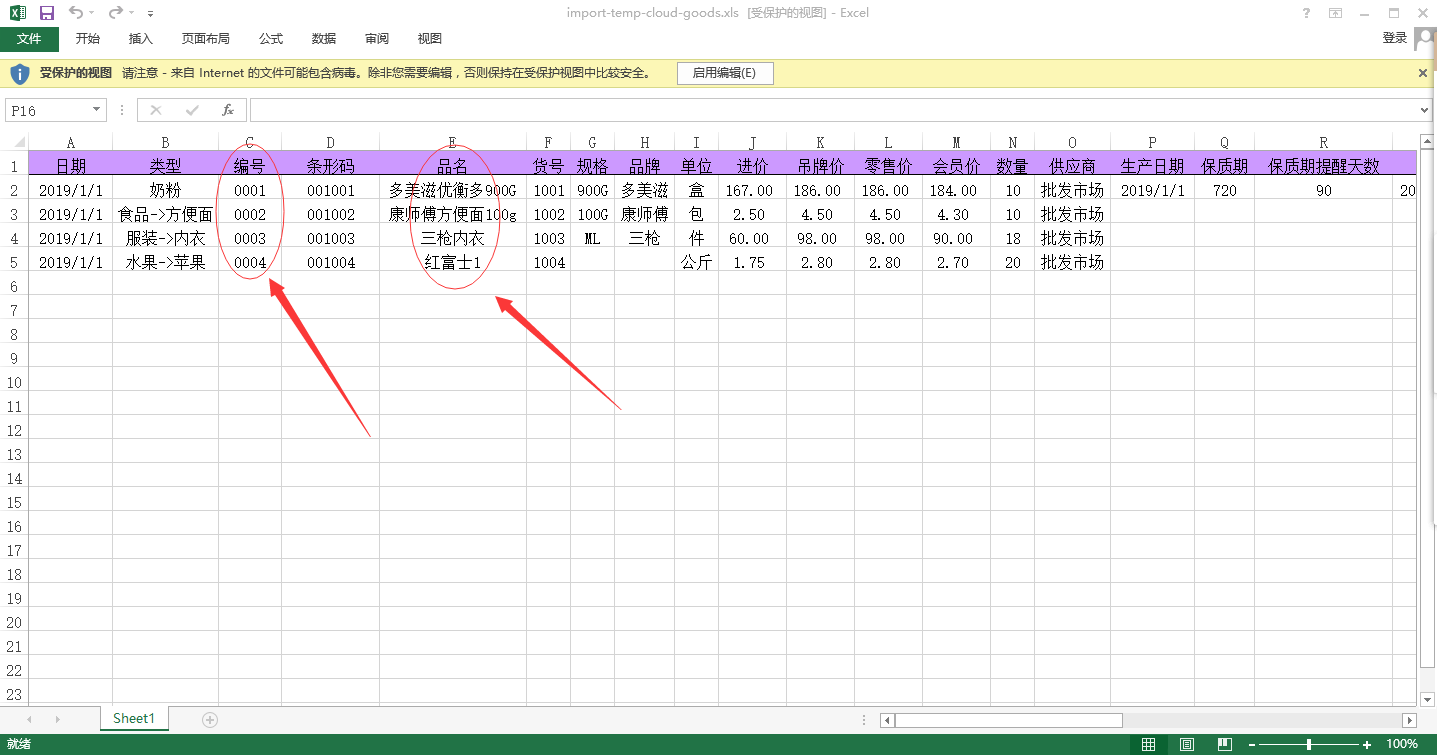
Task: Click the 100% zoom level
Action: click(1402, 744)
